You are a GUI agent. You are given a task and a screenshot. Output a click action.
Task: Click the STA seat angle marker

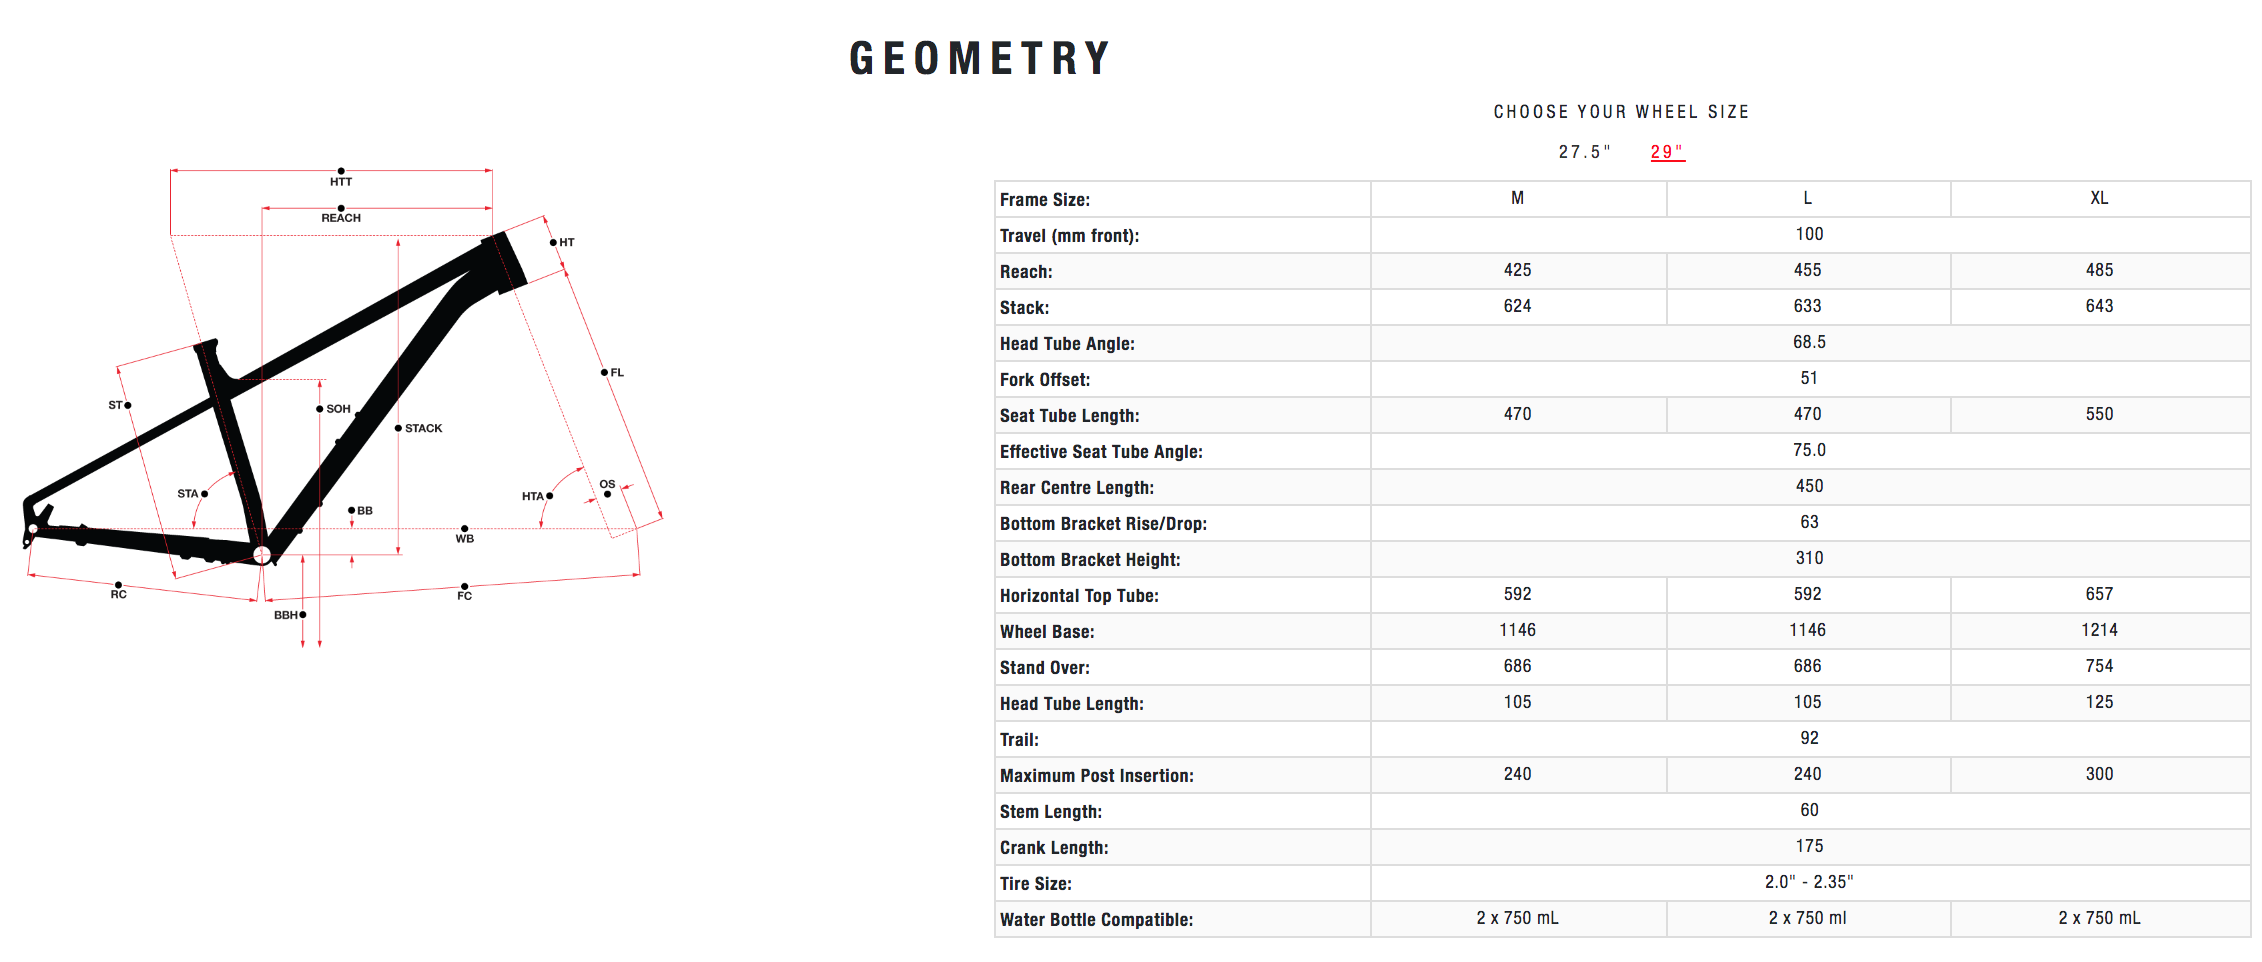(204, 494)
